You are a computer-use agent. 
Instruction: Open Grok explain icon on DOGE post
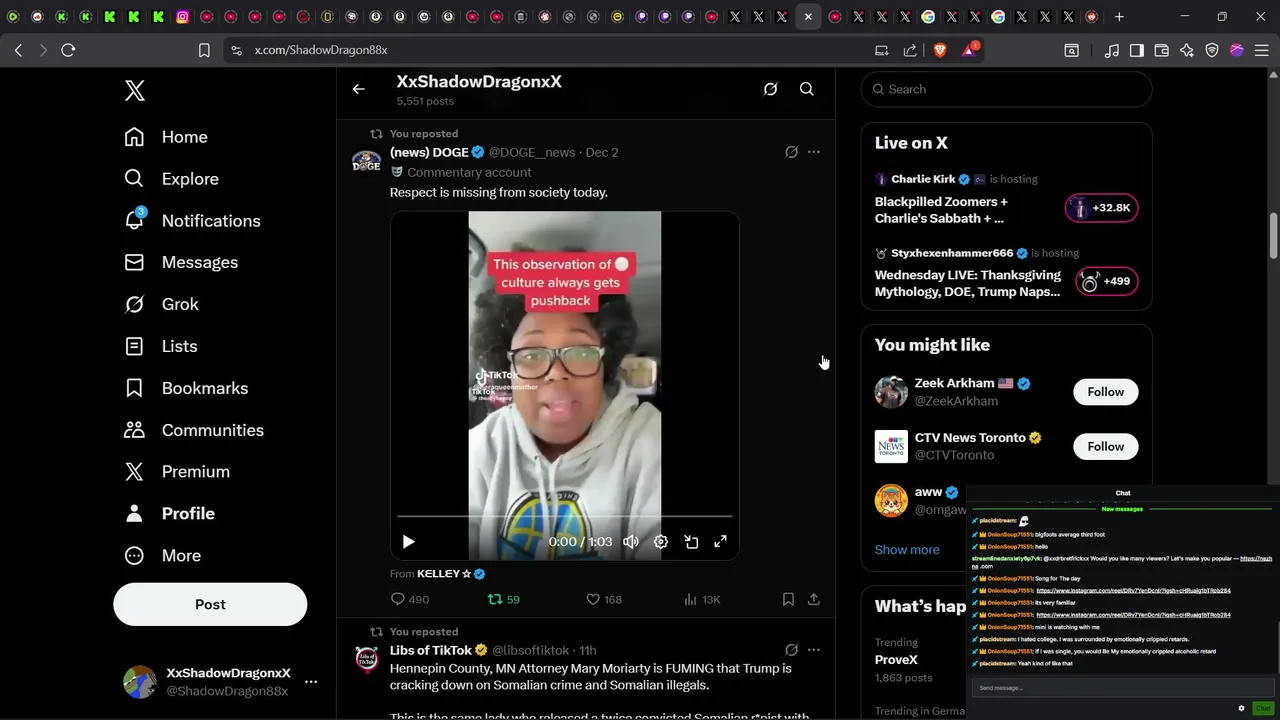791,152
